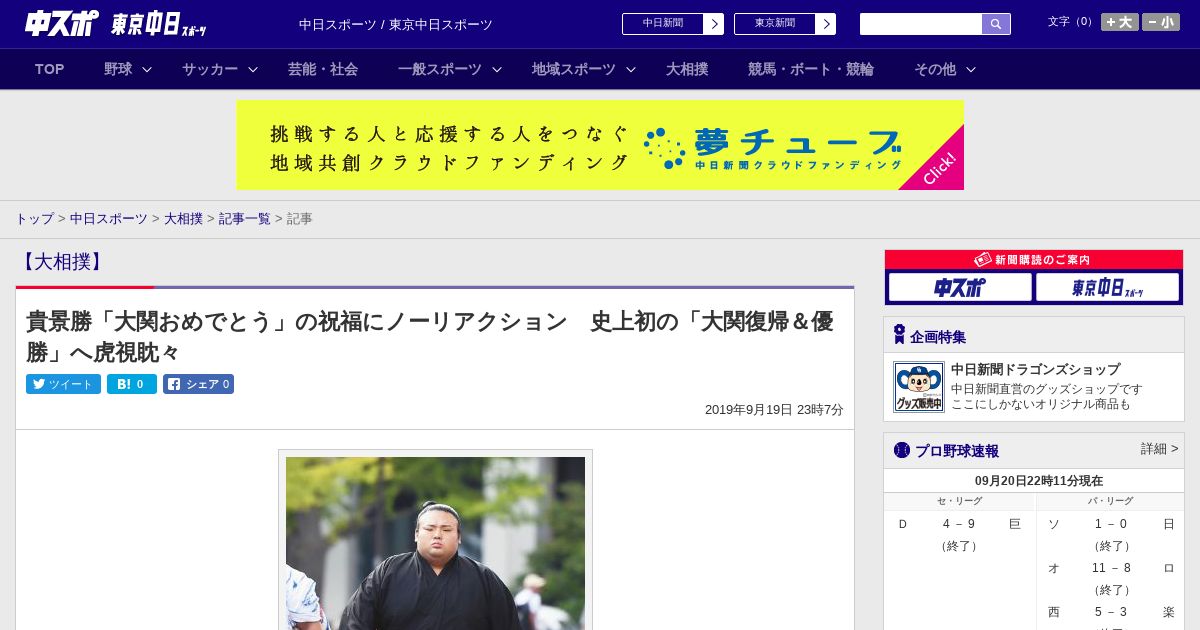The width and height of the screenshot is (1200, 630).
Task: Click the オ 11－8 ロ score row
Action: (1110, 568)
